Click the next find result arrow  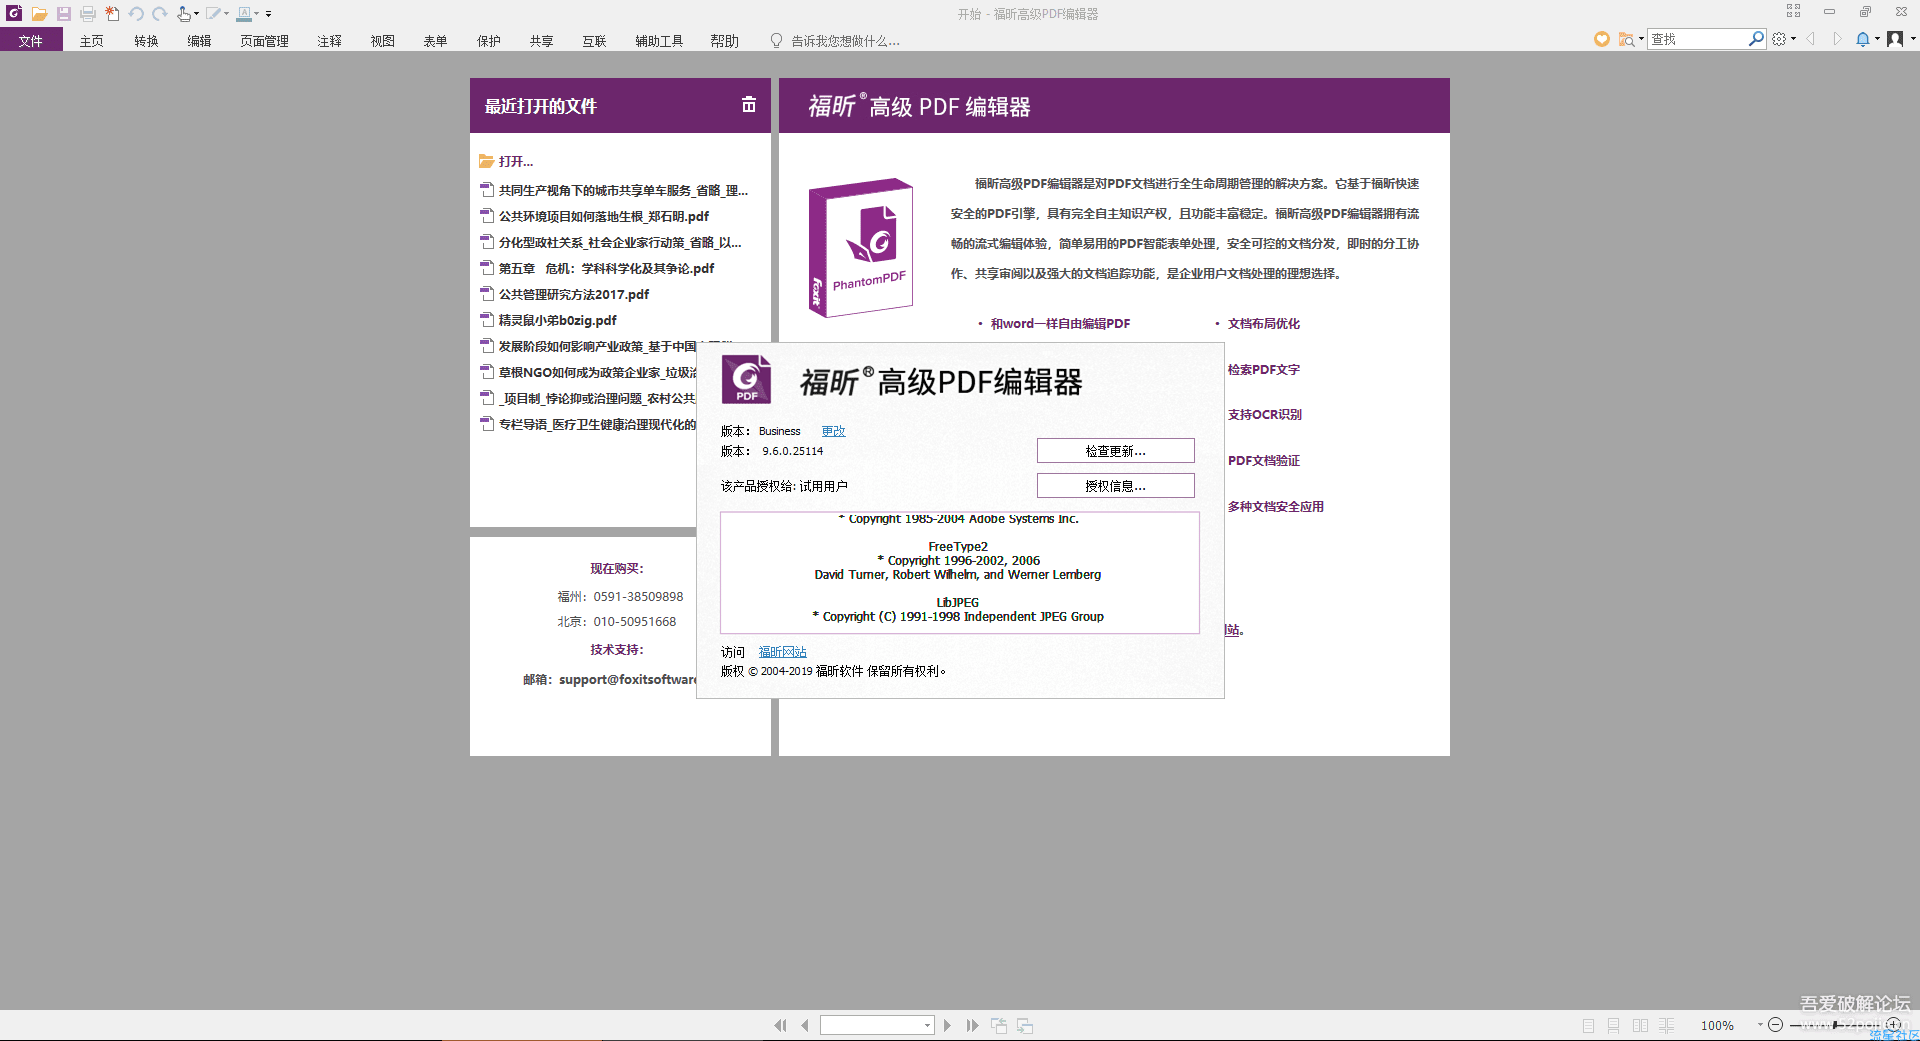click(x=1837, y=39)
